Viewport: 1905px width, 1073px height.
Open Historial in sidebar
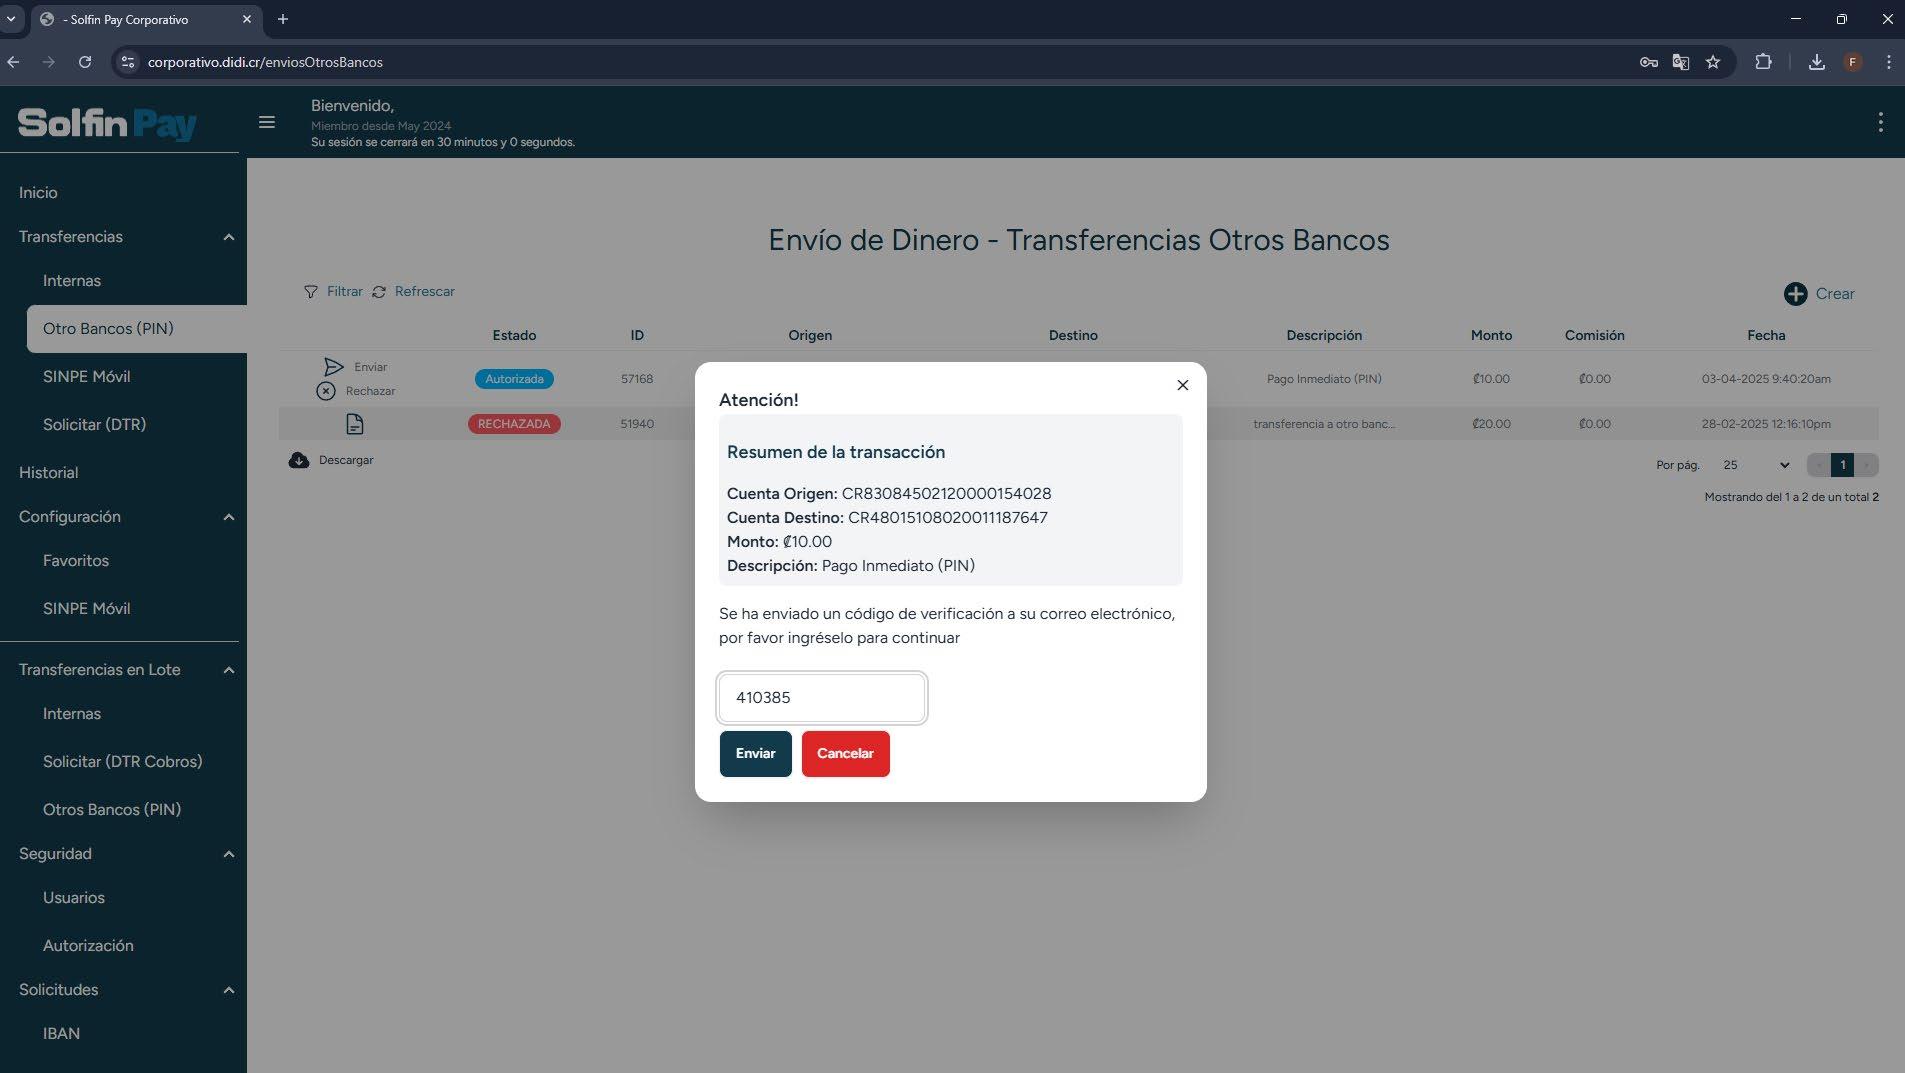coord(48,473)
